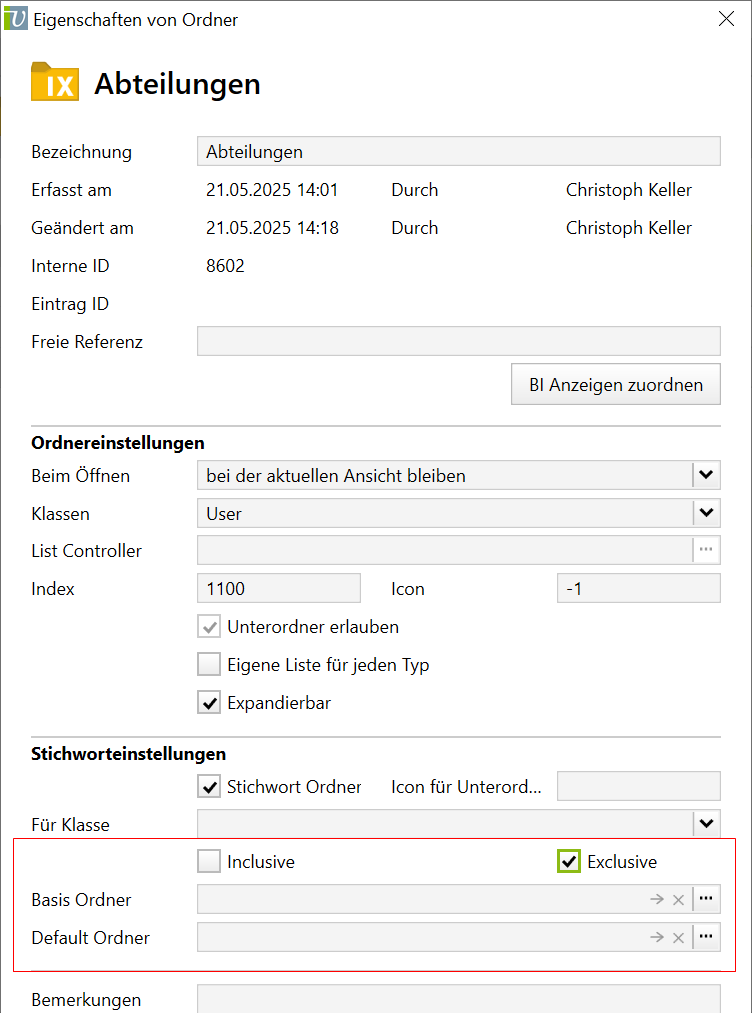This screenshot has height=1013, width=752.
Task: Uncheck the Stichwort Ordner checkbox
Action: coord(209,787)
